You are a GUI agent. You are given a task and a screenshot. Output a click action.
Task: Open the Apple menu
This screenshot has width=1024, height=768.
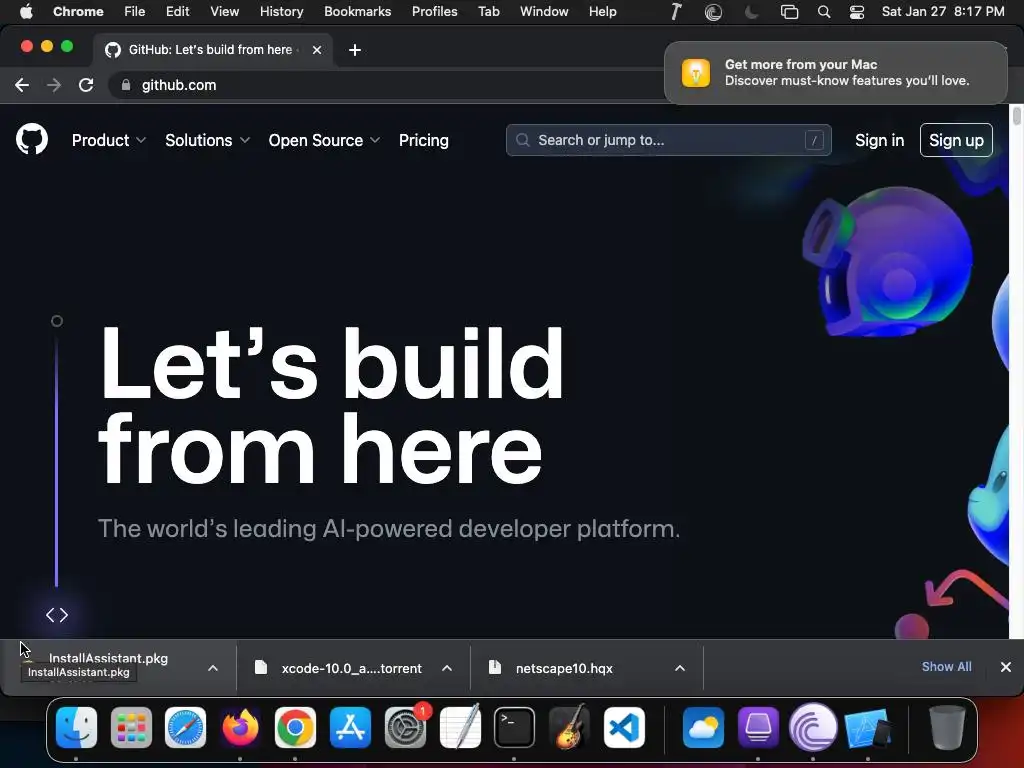pyautogui.click(x=25, y=11)
